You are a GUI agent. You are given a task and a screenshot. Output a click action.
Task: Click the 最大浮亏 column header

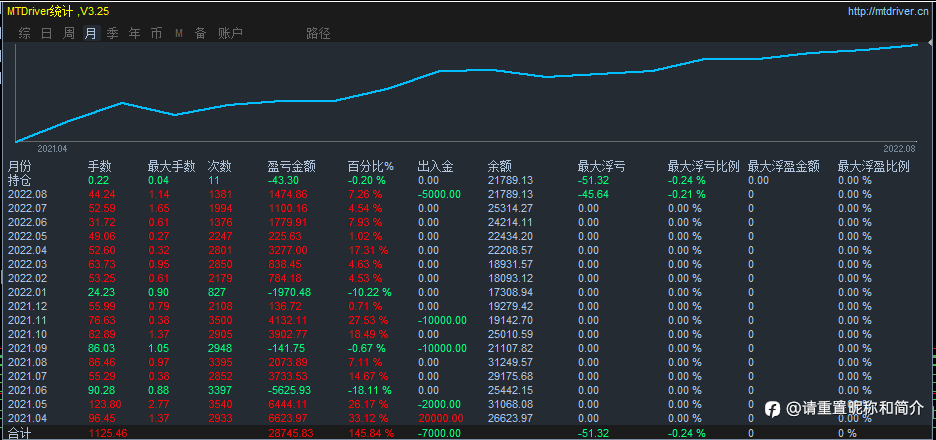pos(602,167)
